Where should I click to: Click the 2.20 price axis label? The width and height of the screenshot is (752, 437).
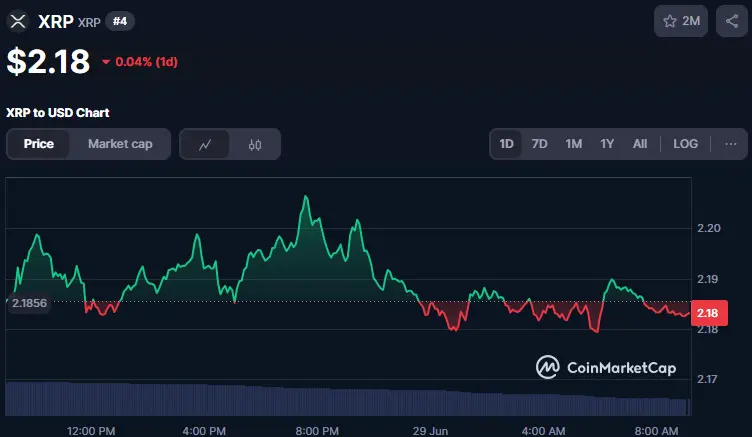click(708, 228)
